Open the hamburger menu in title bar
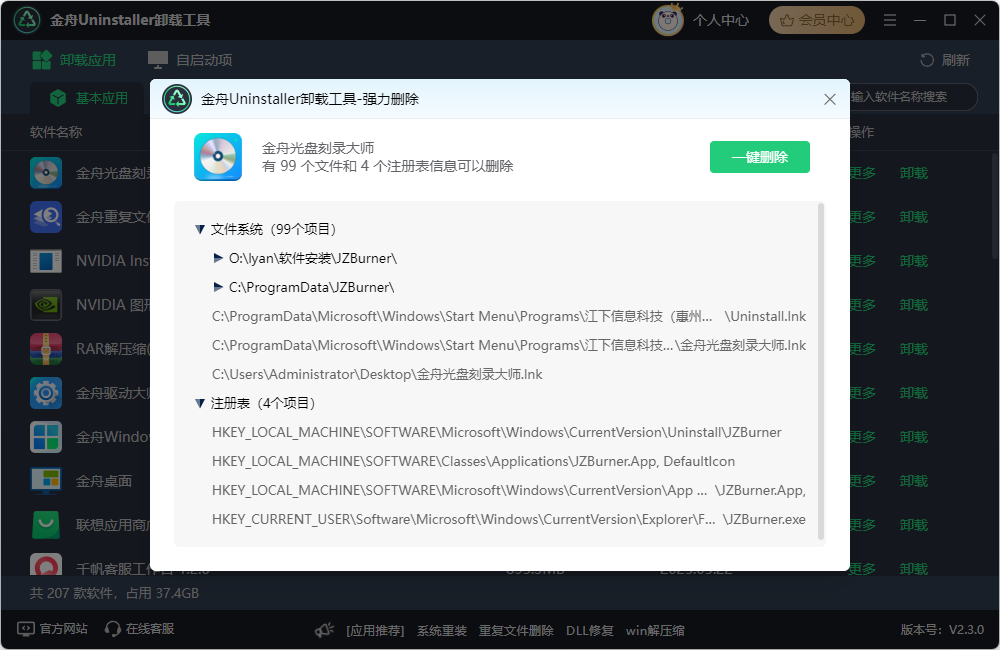Screen dimensions: 1000x650 890,20
